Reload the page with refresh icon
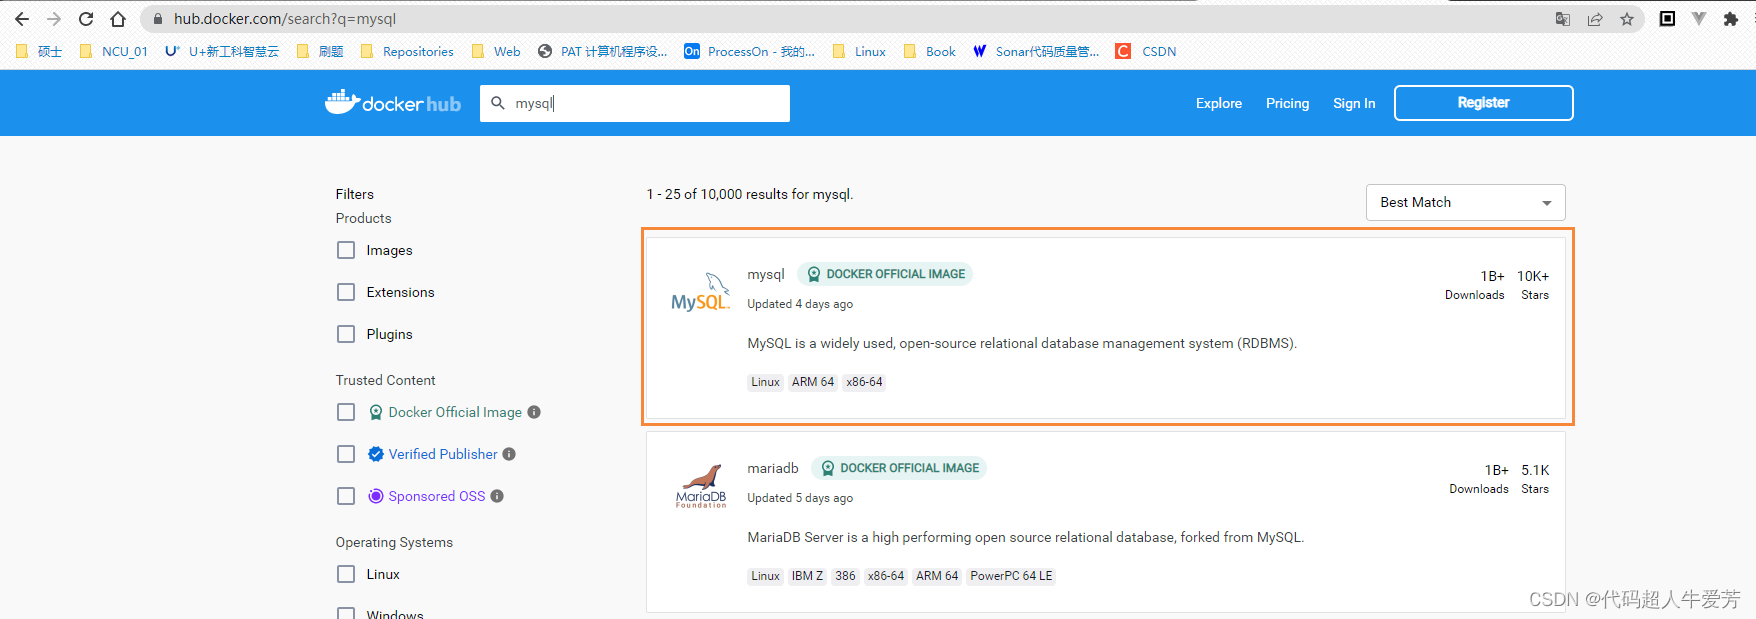The width and height of the screenshot is (1756, 619). pyautogui.click(x=86, y=19)
